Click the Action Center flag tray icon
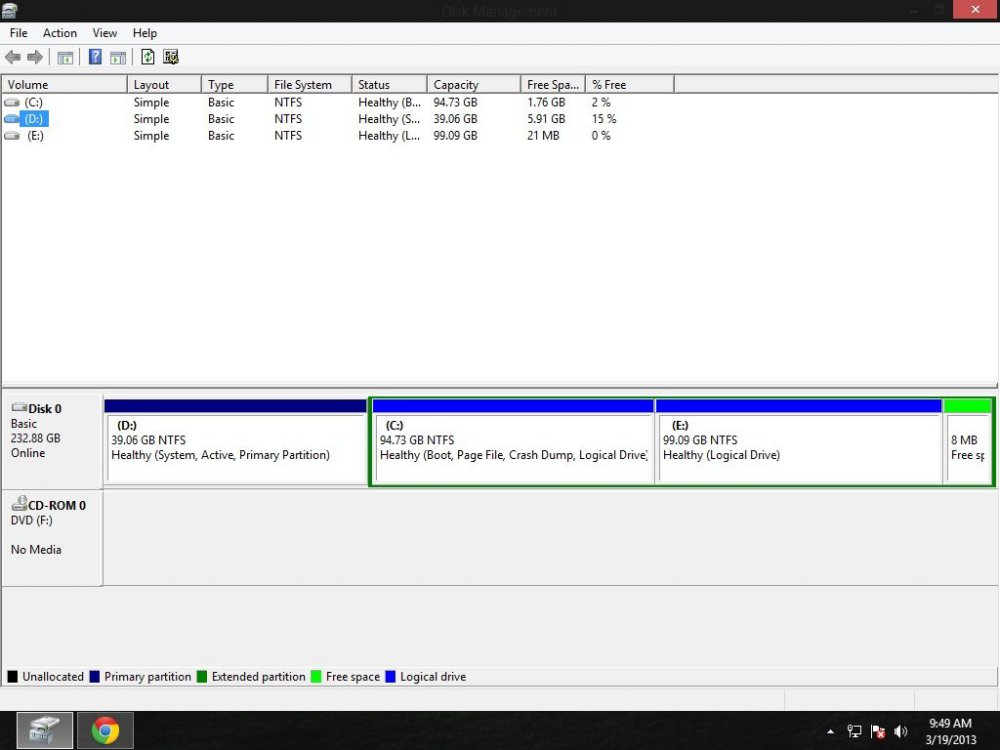 (x=877, y=731)
